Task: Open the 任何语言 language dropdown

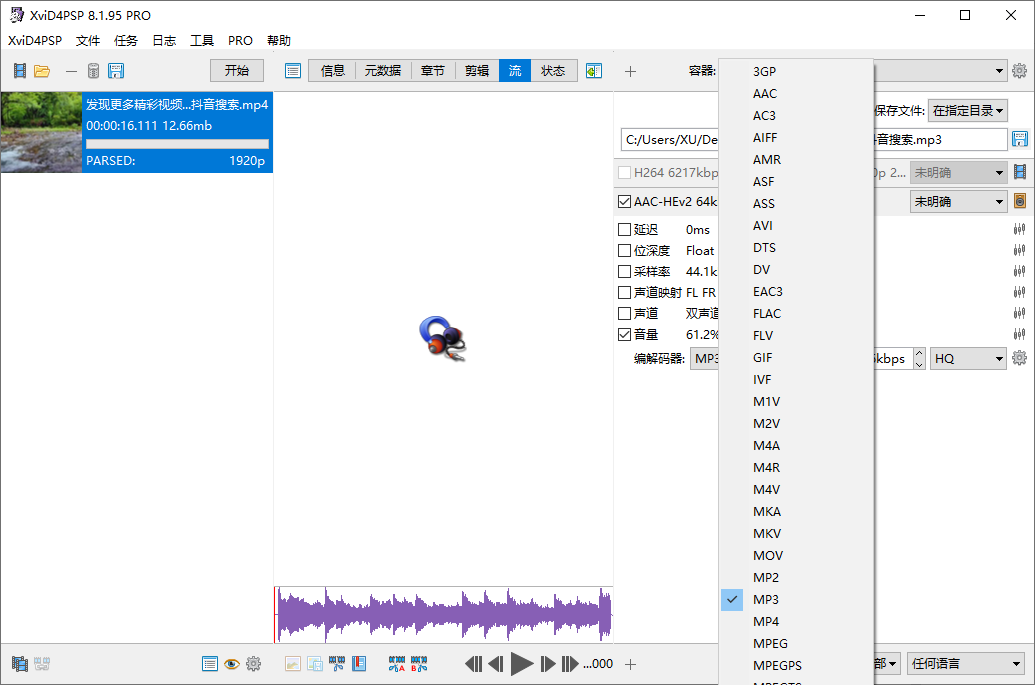Action: 966,664
